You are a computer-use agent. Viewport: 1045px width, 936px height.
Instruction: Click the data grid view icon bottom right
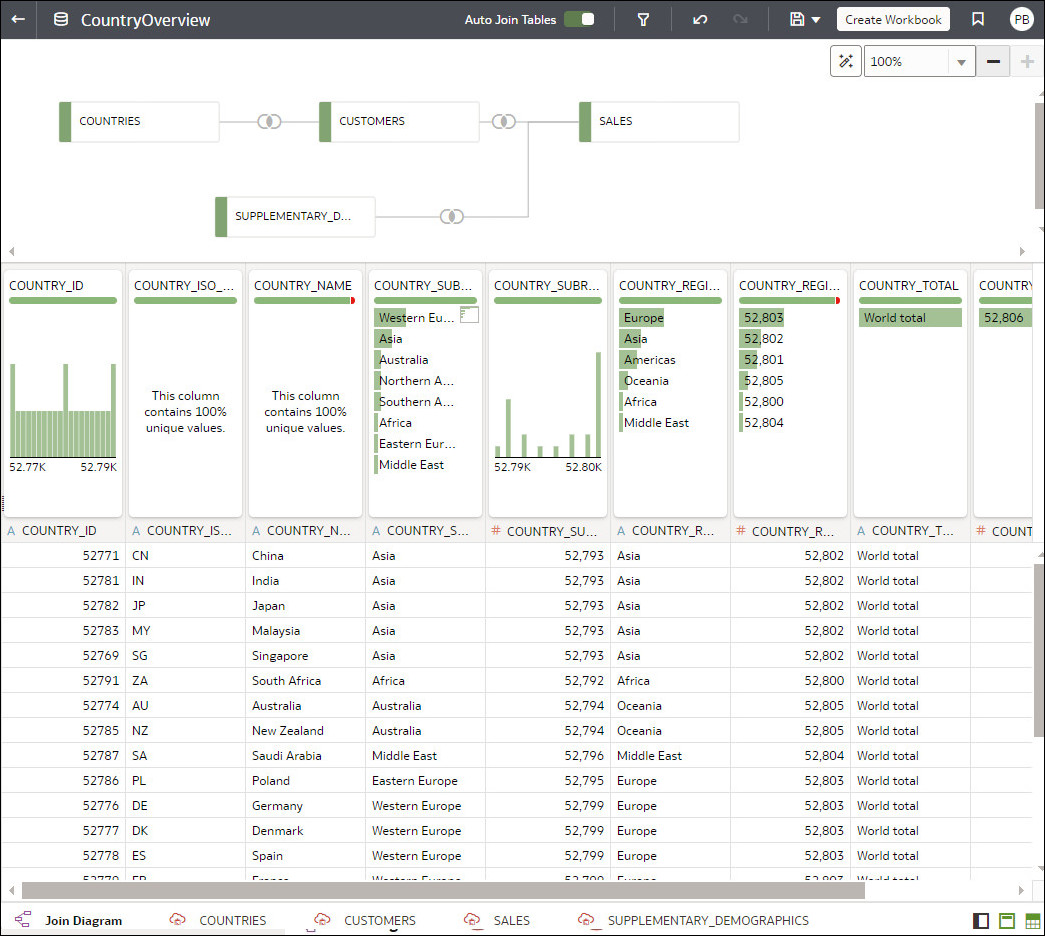click(1032, 920)
